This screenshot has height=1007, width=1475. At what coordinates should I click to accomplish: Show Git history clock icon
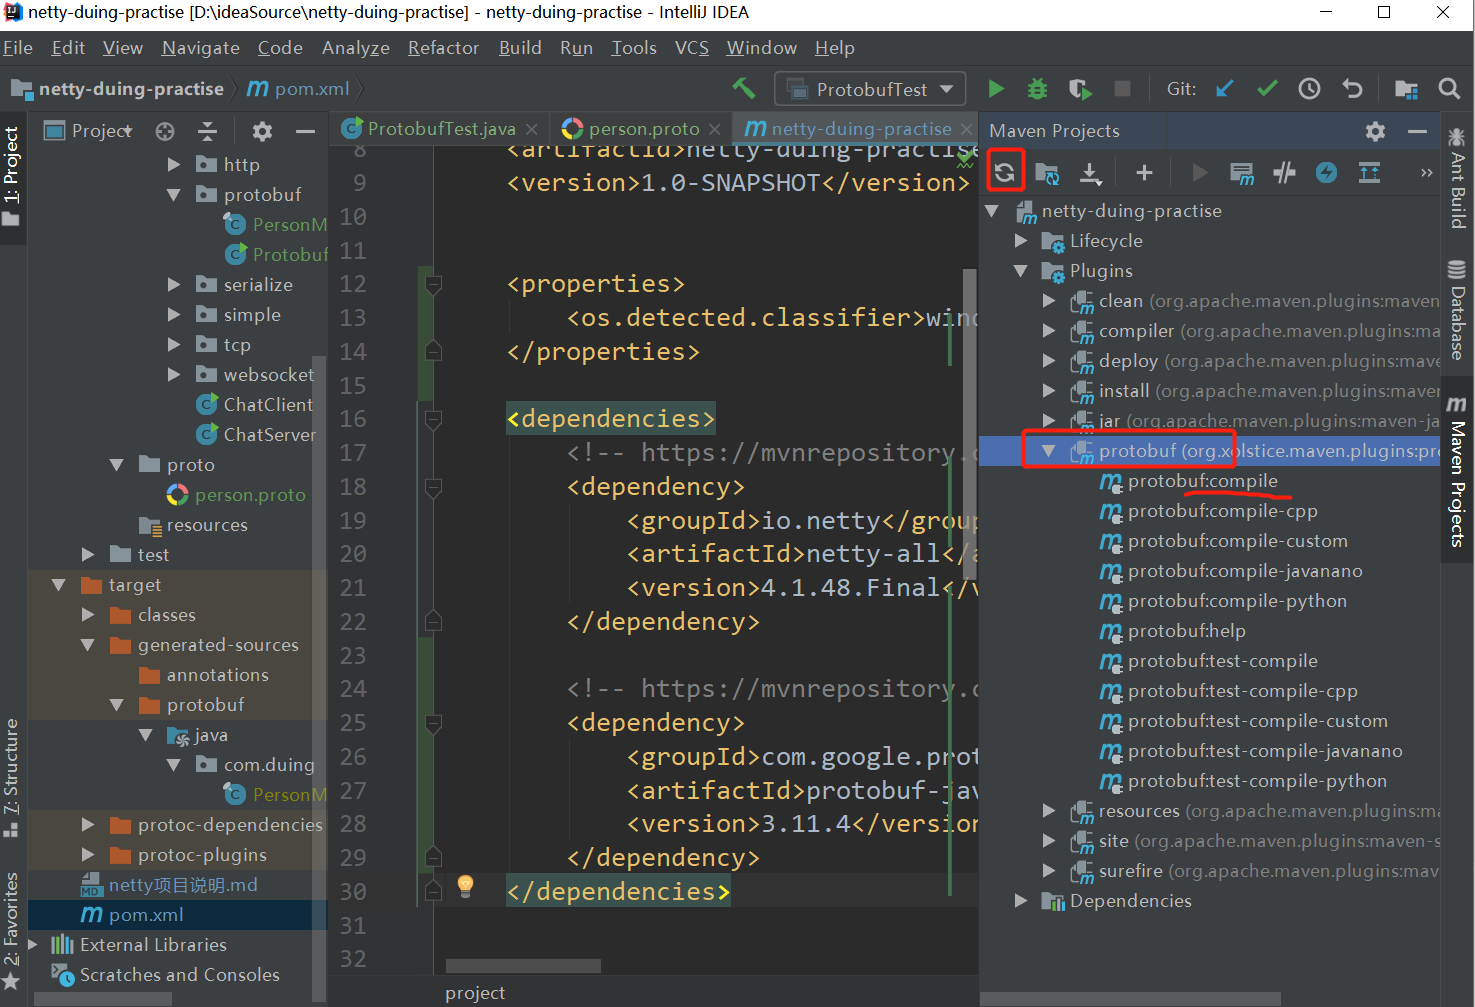tap(1309, 89)
